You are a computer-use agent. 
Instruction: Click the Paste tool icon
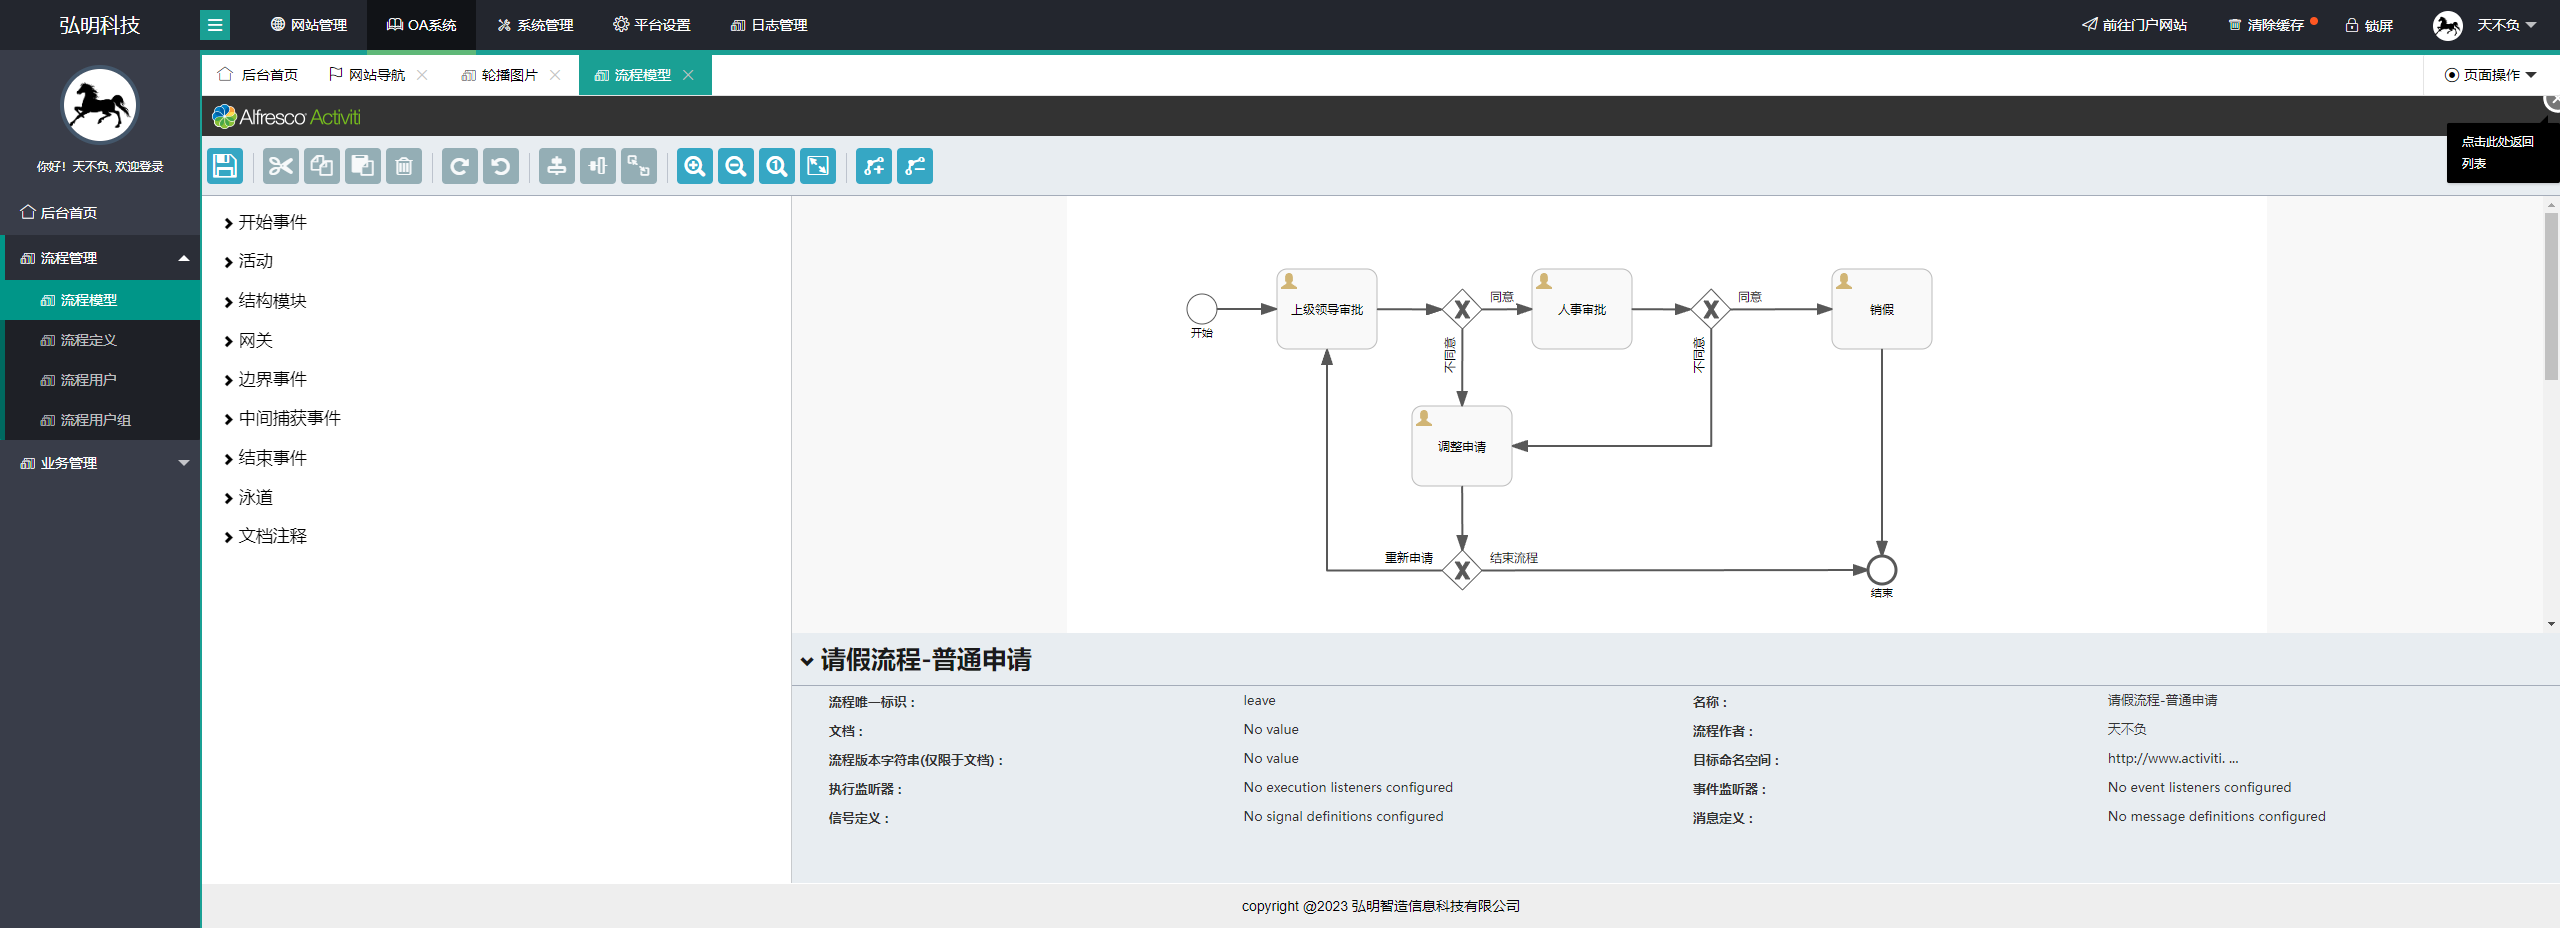(363, 166)
